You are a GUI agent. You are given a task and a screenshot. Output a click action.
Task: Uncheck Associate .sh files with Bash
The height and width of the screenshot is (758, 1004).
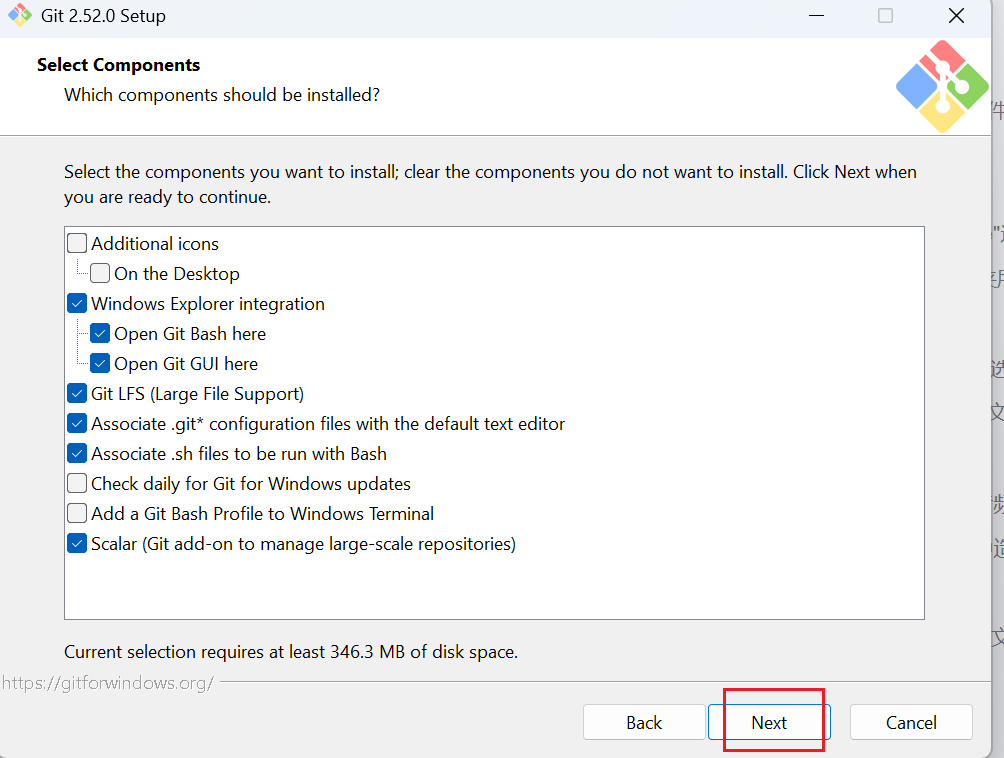coord(77,453)
